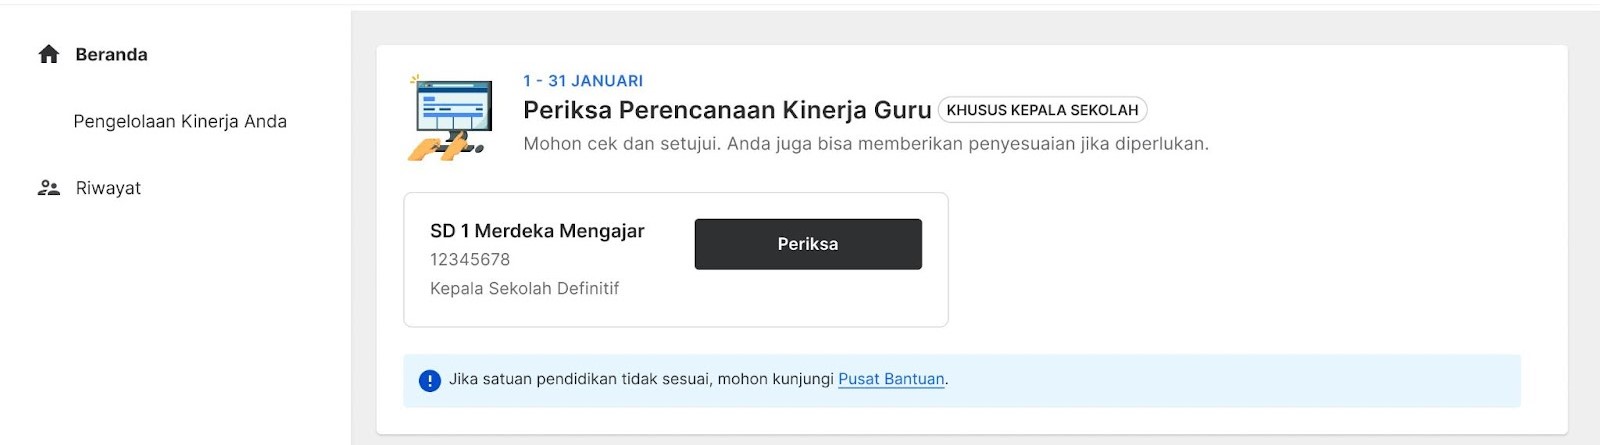Open Pengelolaan Kinerja Anda in sidebar

[180, 121]
